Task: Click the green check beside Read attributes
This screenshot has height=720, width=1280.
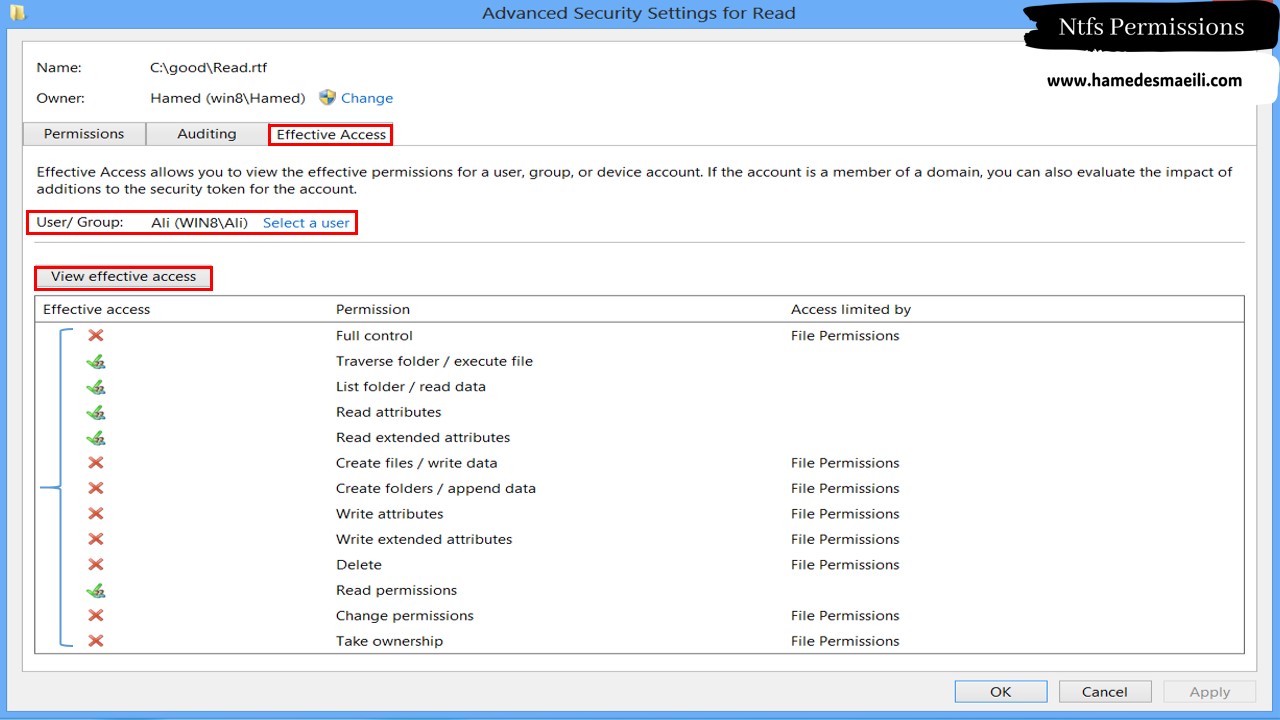Action: [96, 413]
